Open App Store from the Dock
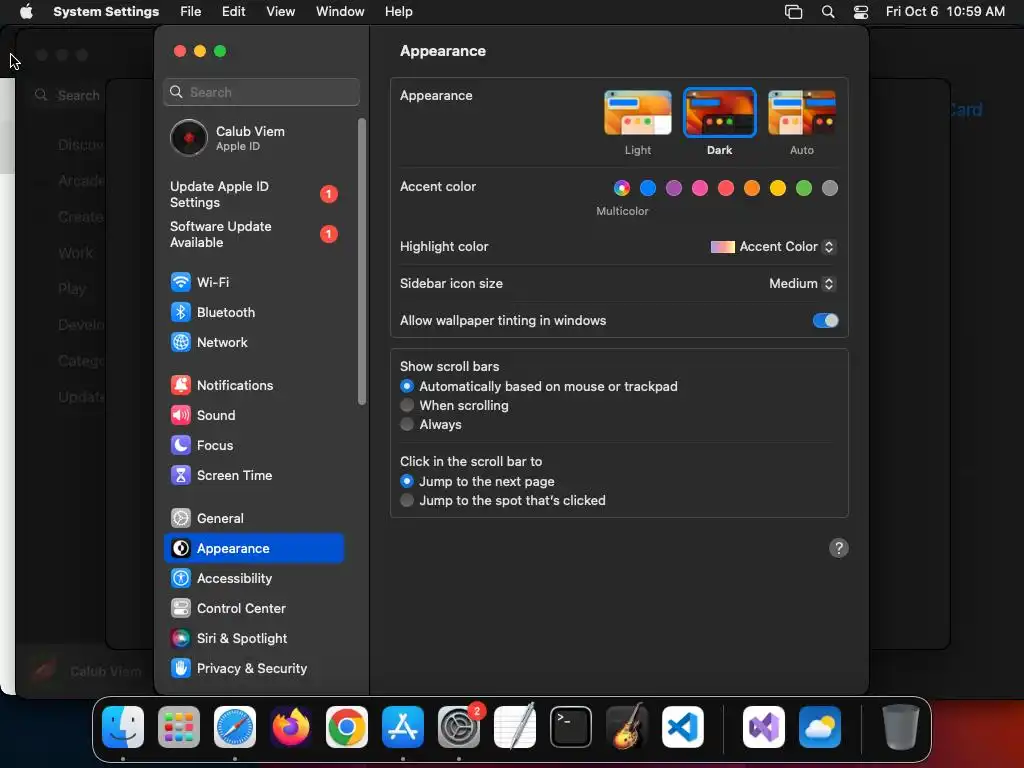 (403, 727)
